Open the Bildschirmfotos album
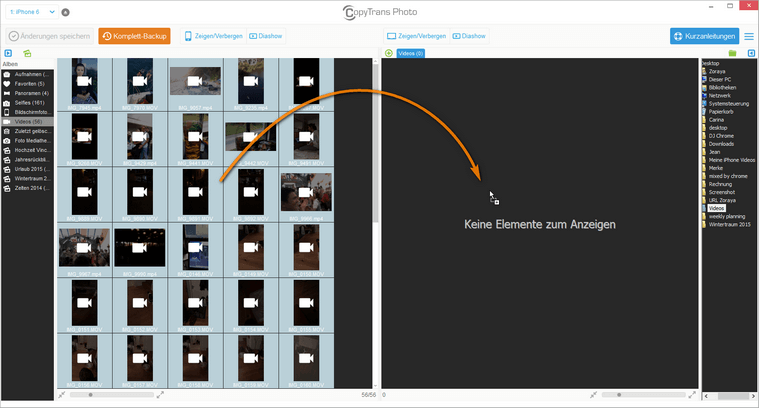Viewport: 759px width, 408px height. pyautogui.click(x=27, y=112)
